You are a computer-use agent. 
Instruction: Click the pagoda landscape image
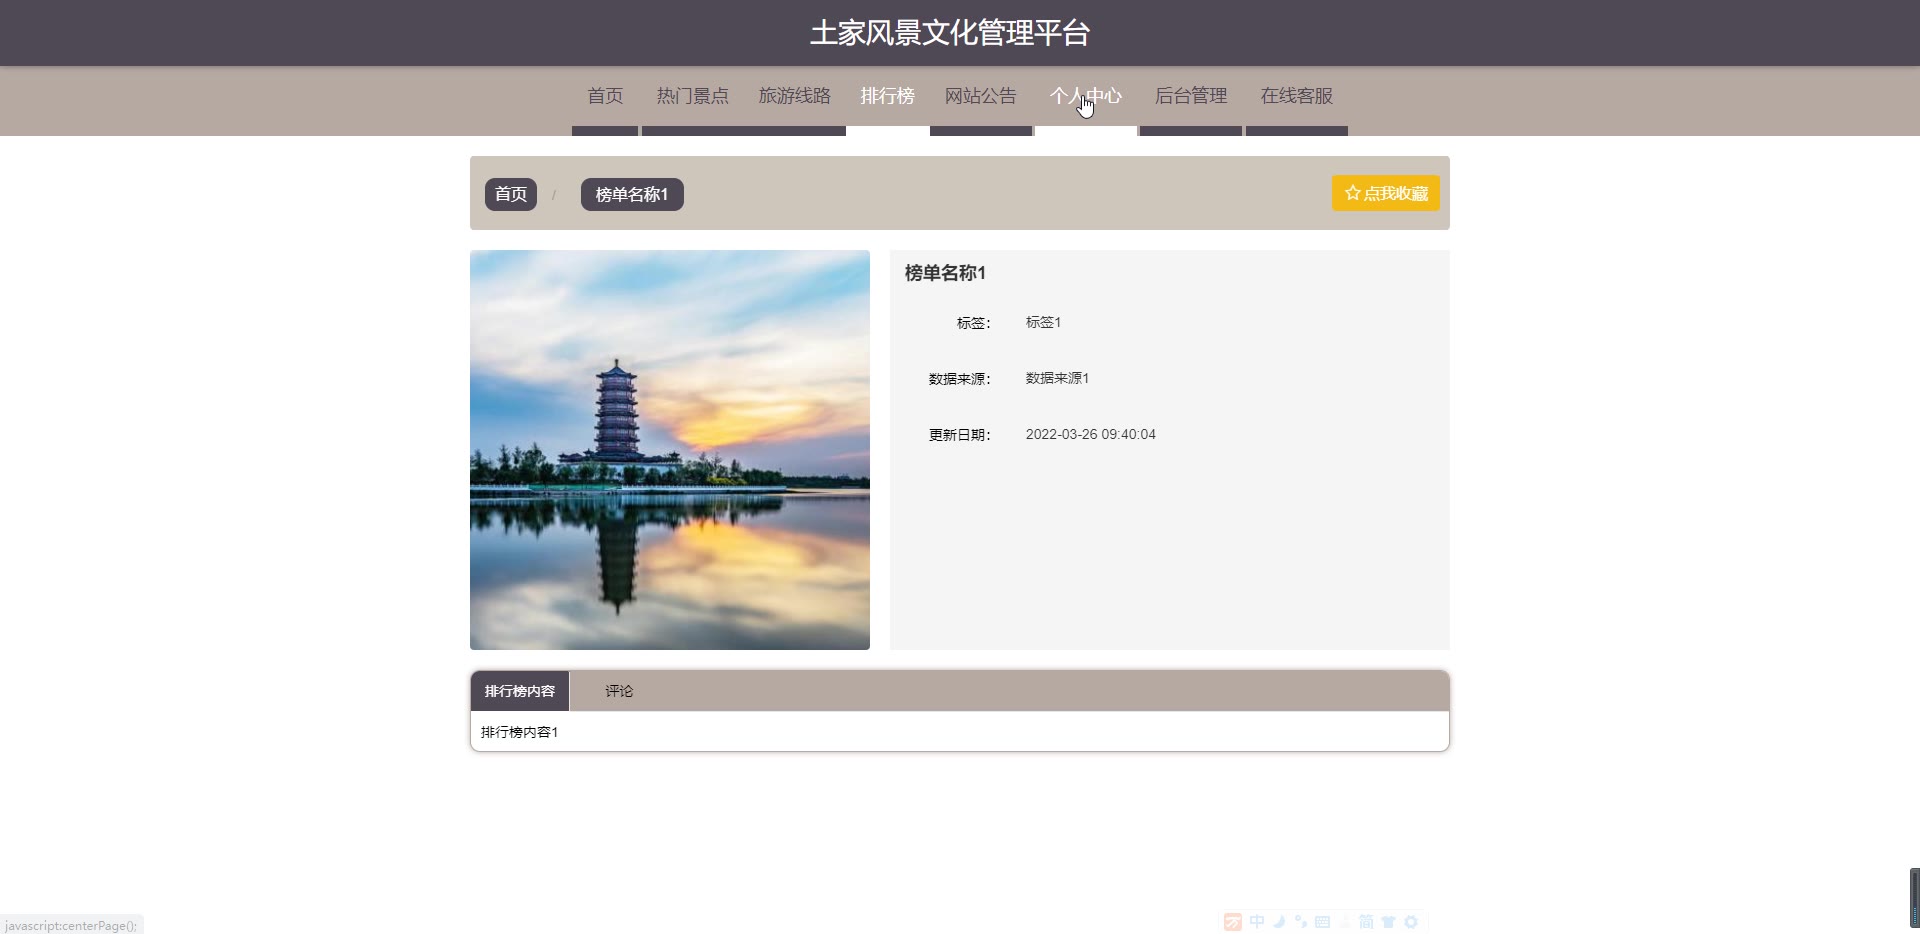tap(670, 450)
